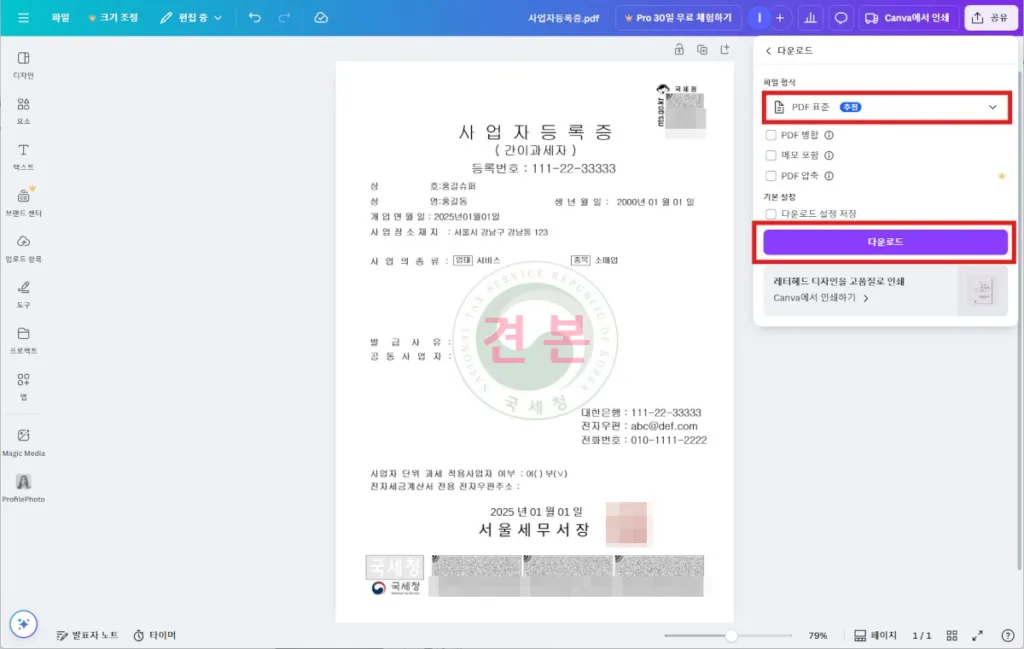Select the 텍스트 (Text) tool in sidebar
This screenshot has width=1024, height=649.
pos(23,155)
